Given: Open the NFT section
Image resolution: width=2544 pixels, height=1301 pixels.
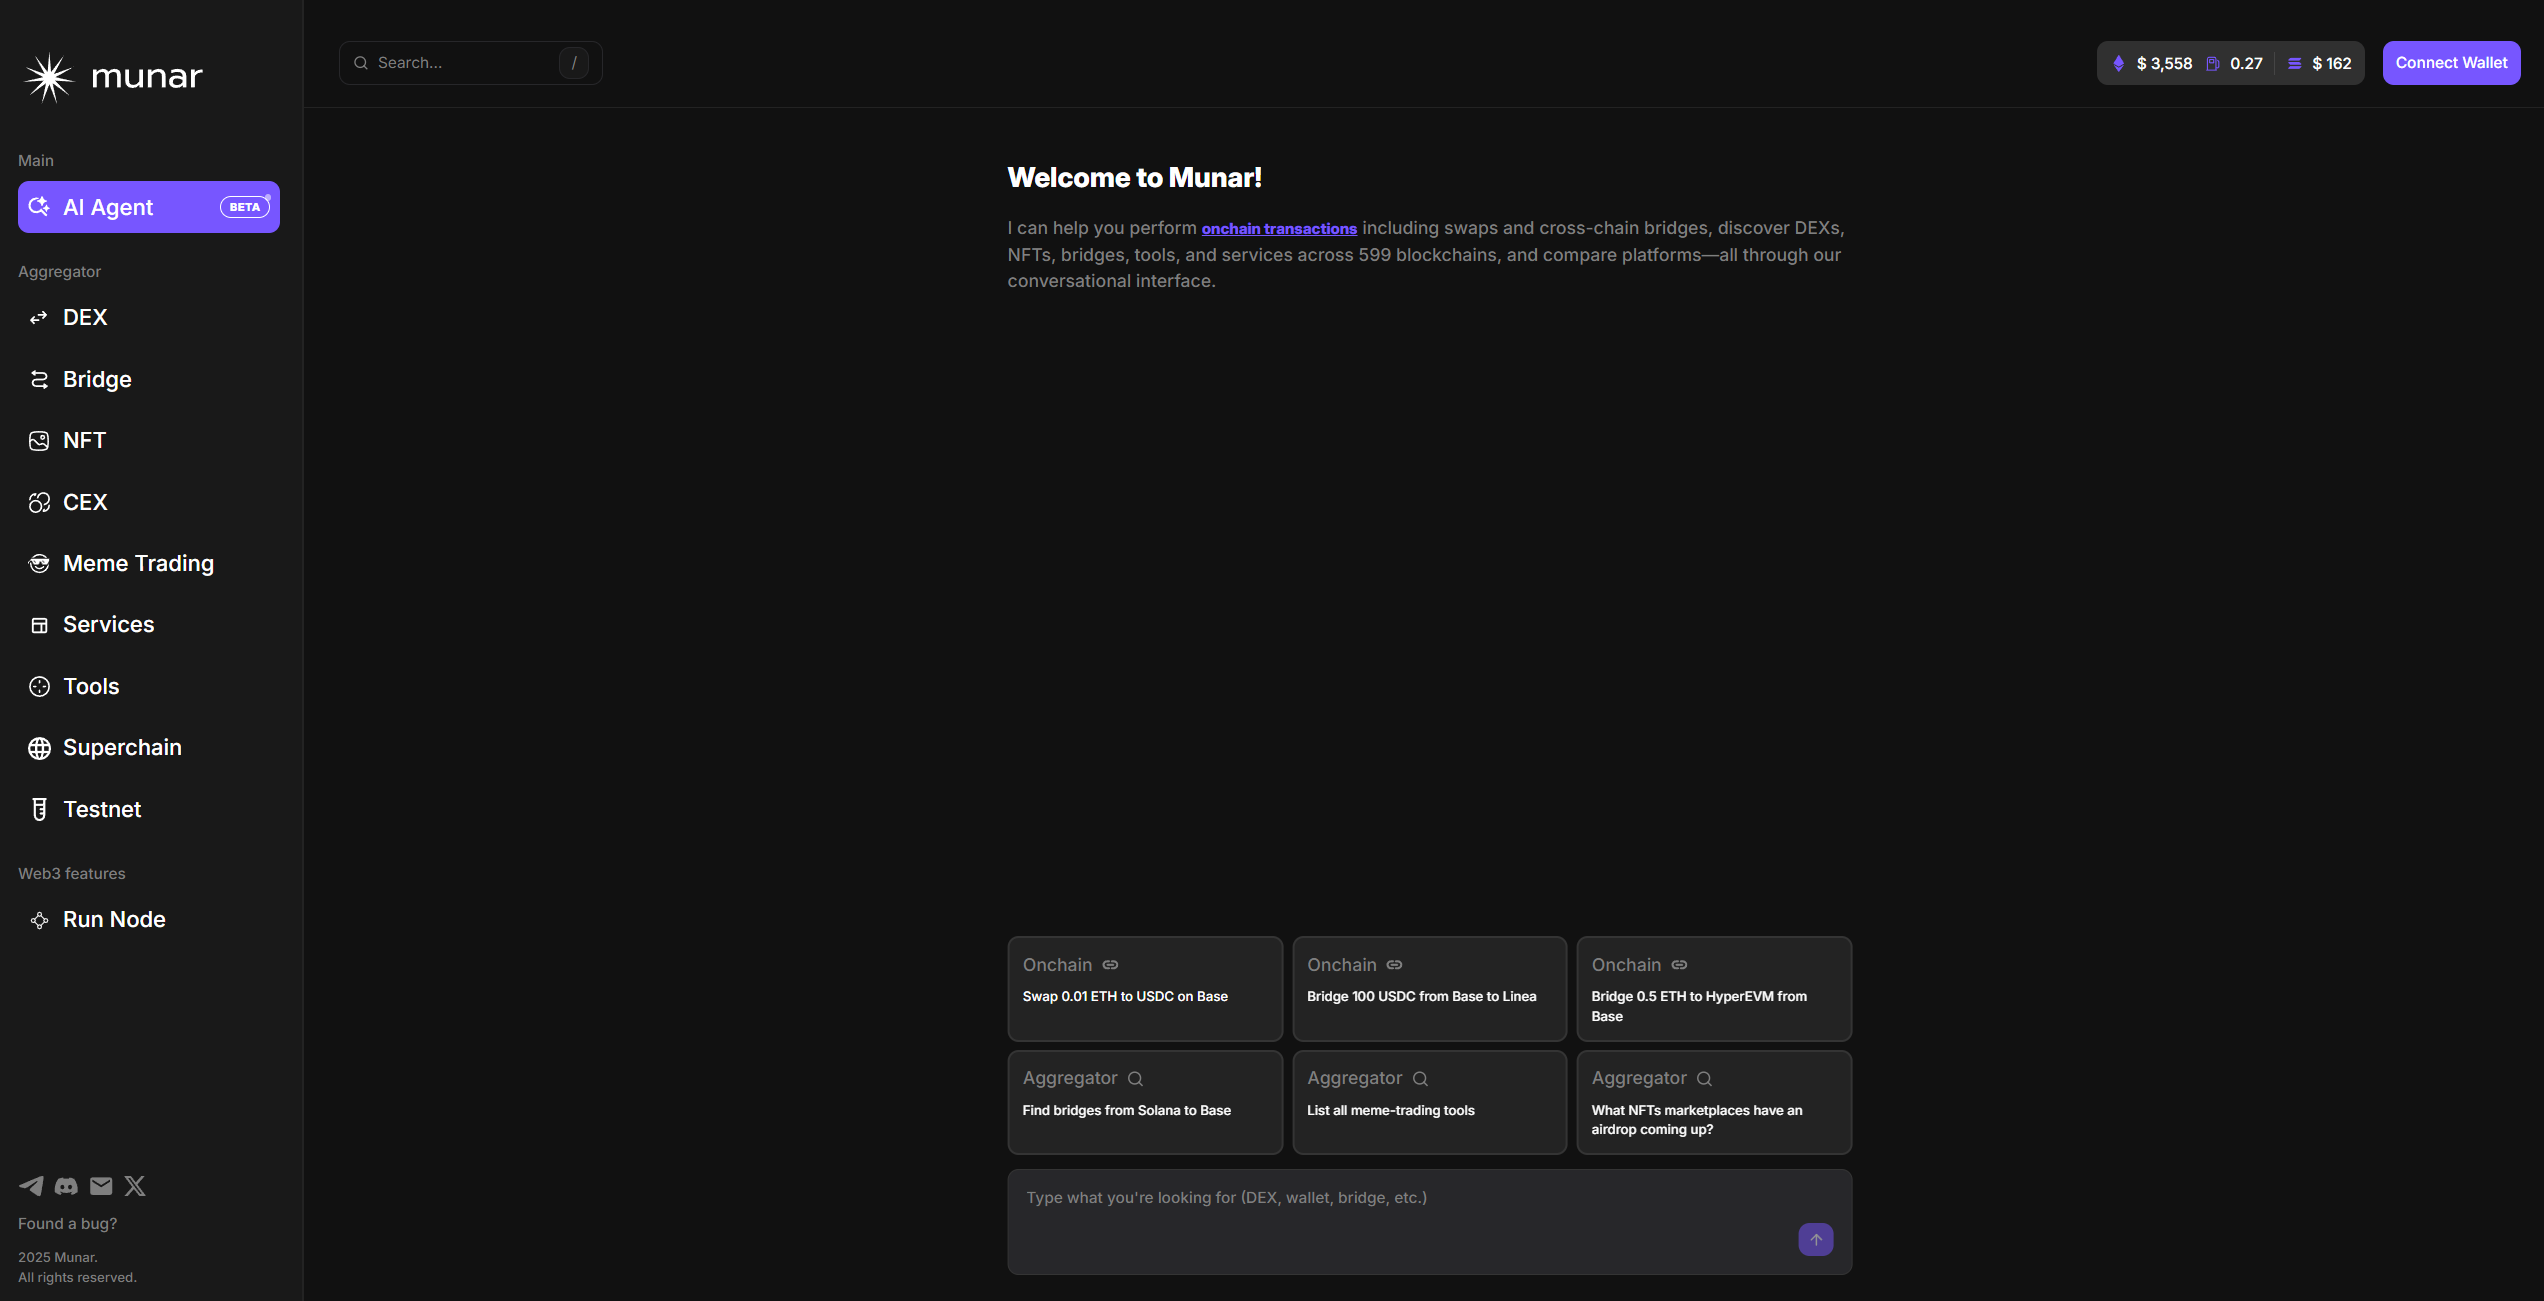Looking at the screenshot, I should (149, 440).
